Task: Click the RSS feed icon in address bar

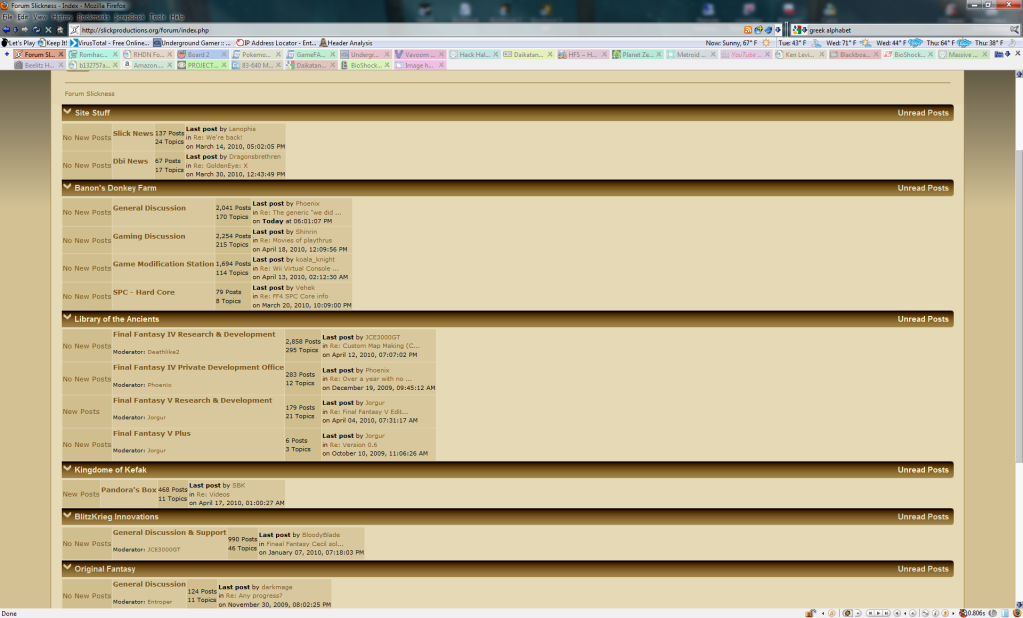Action: click(x=749, y=30)
